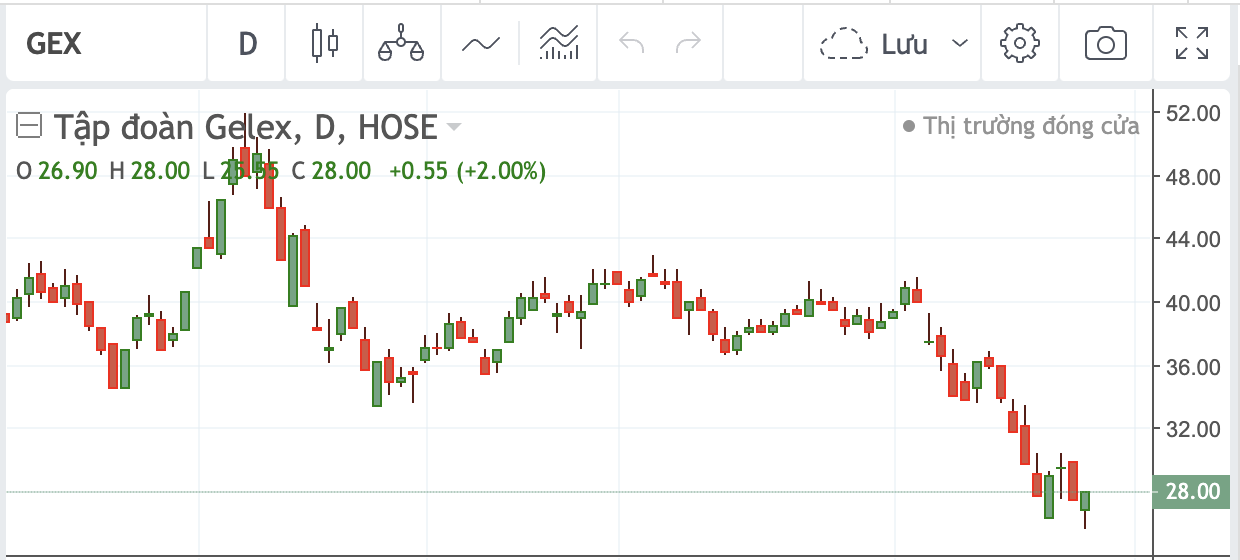Take a chart snapshot with camera
The image size is (1240, 560).
click(x=1106, y=44)
